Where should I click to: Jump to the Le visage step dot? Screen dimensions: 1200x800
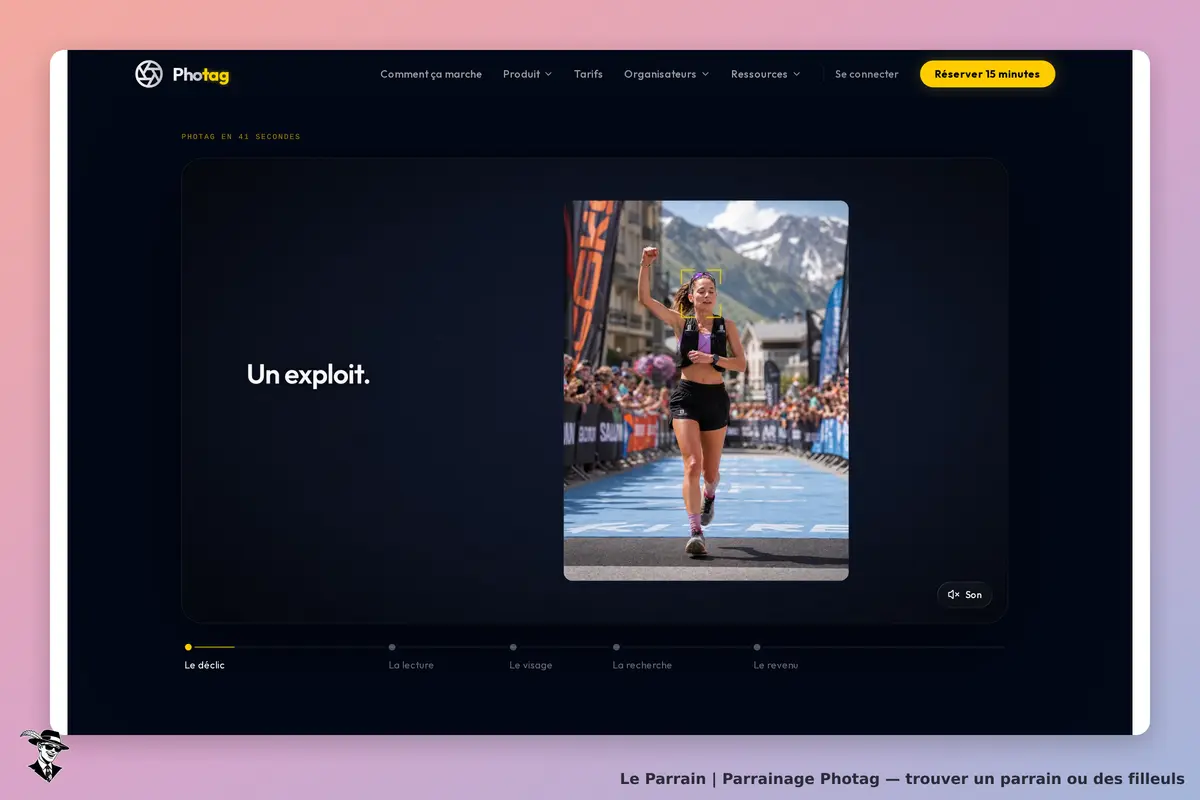click(513, 647)
